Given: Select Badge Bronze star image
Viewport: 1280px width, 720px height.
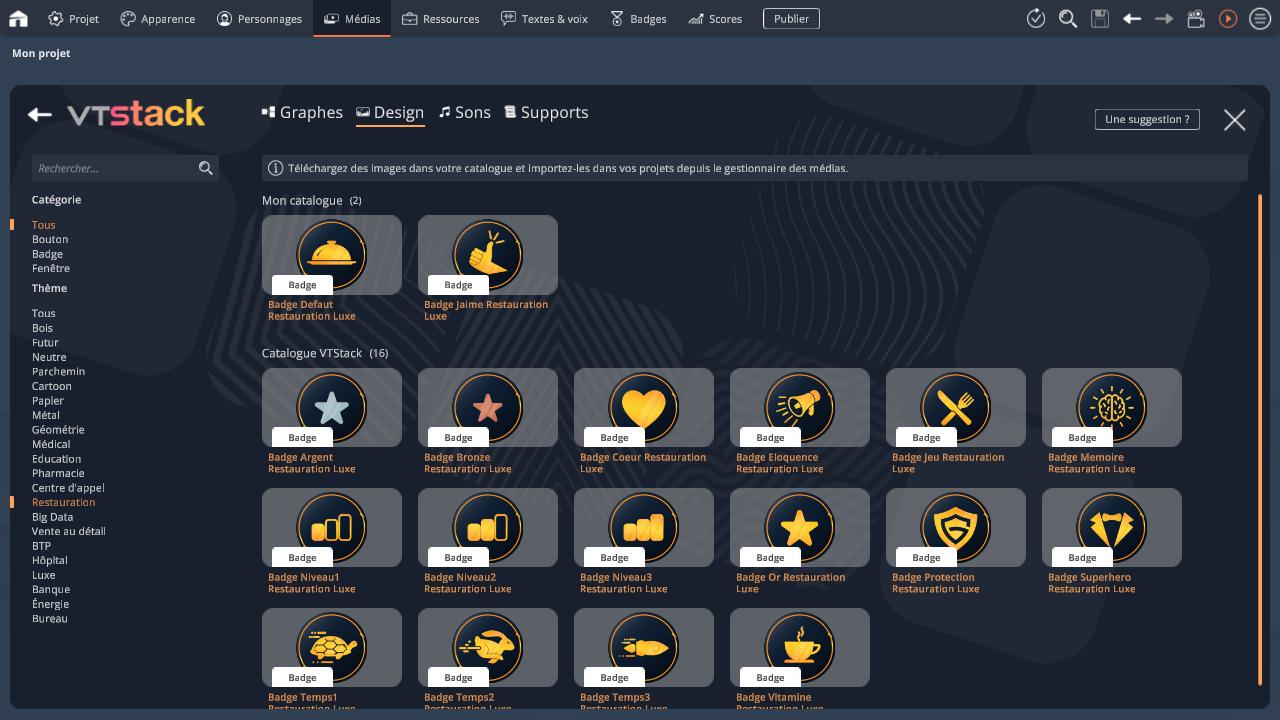Looking at the screenshot, I should [x=488, y=407].
